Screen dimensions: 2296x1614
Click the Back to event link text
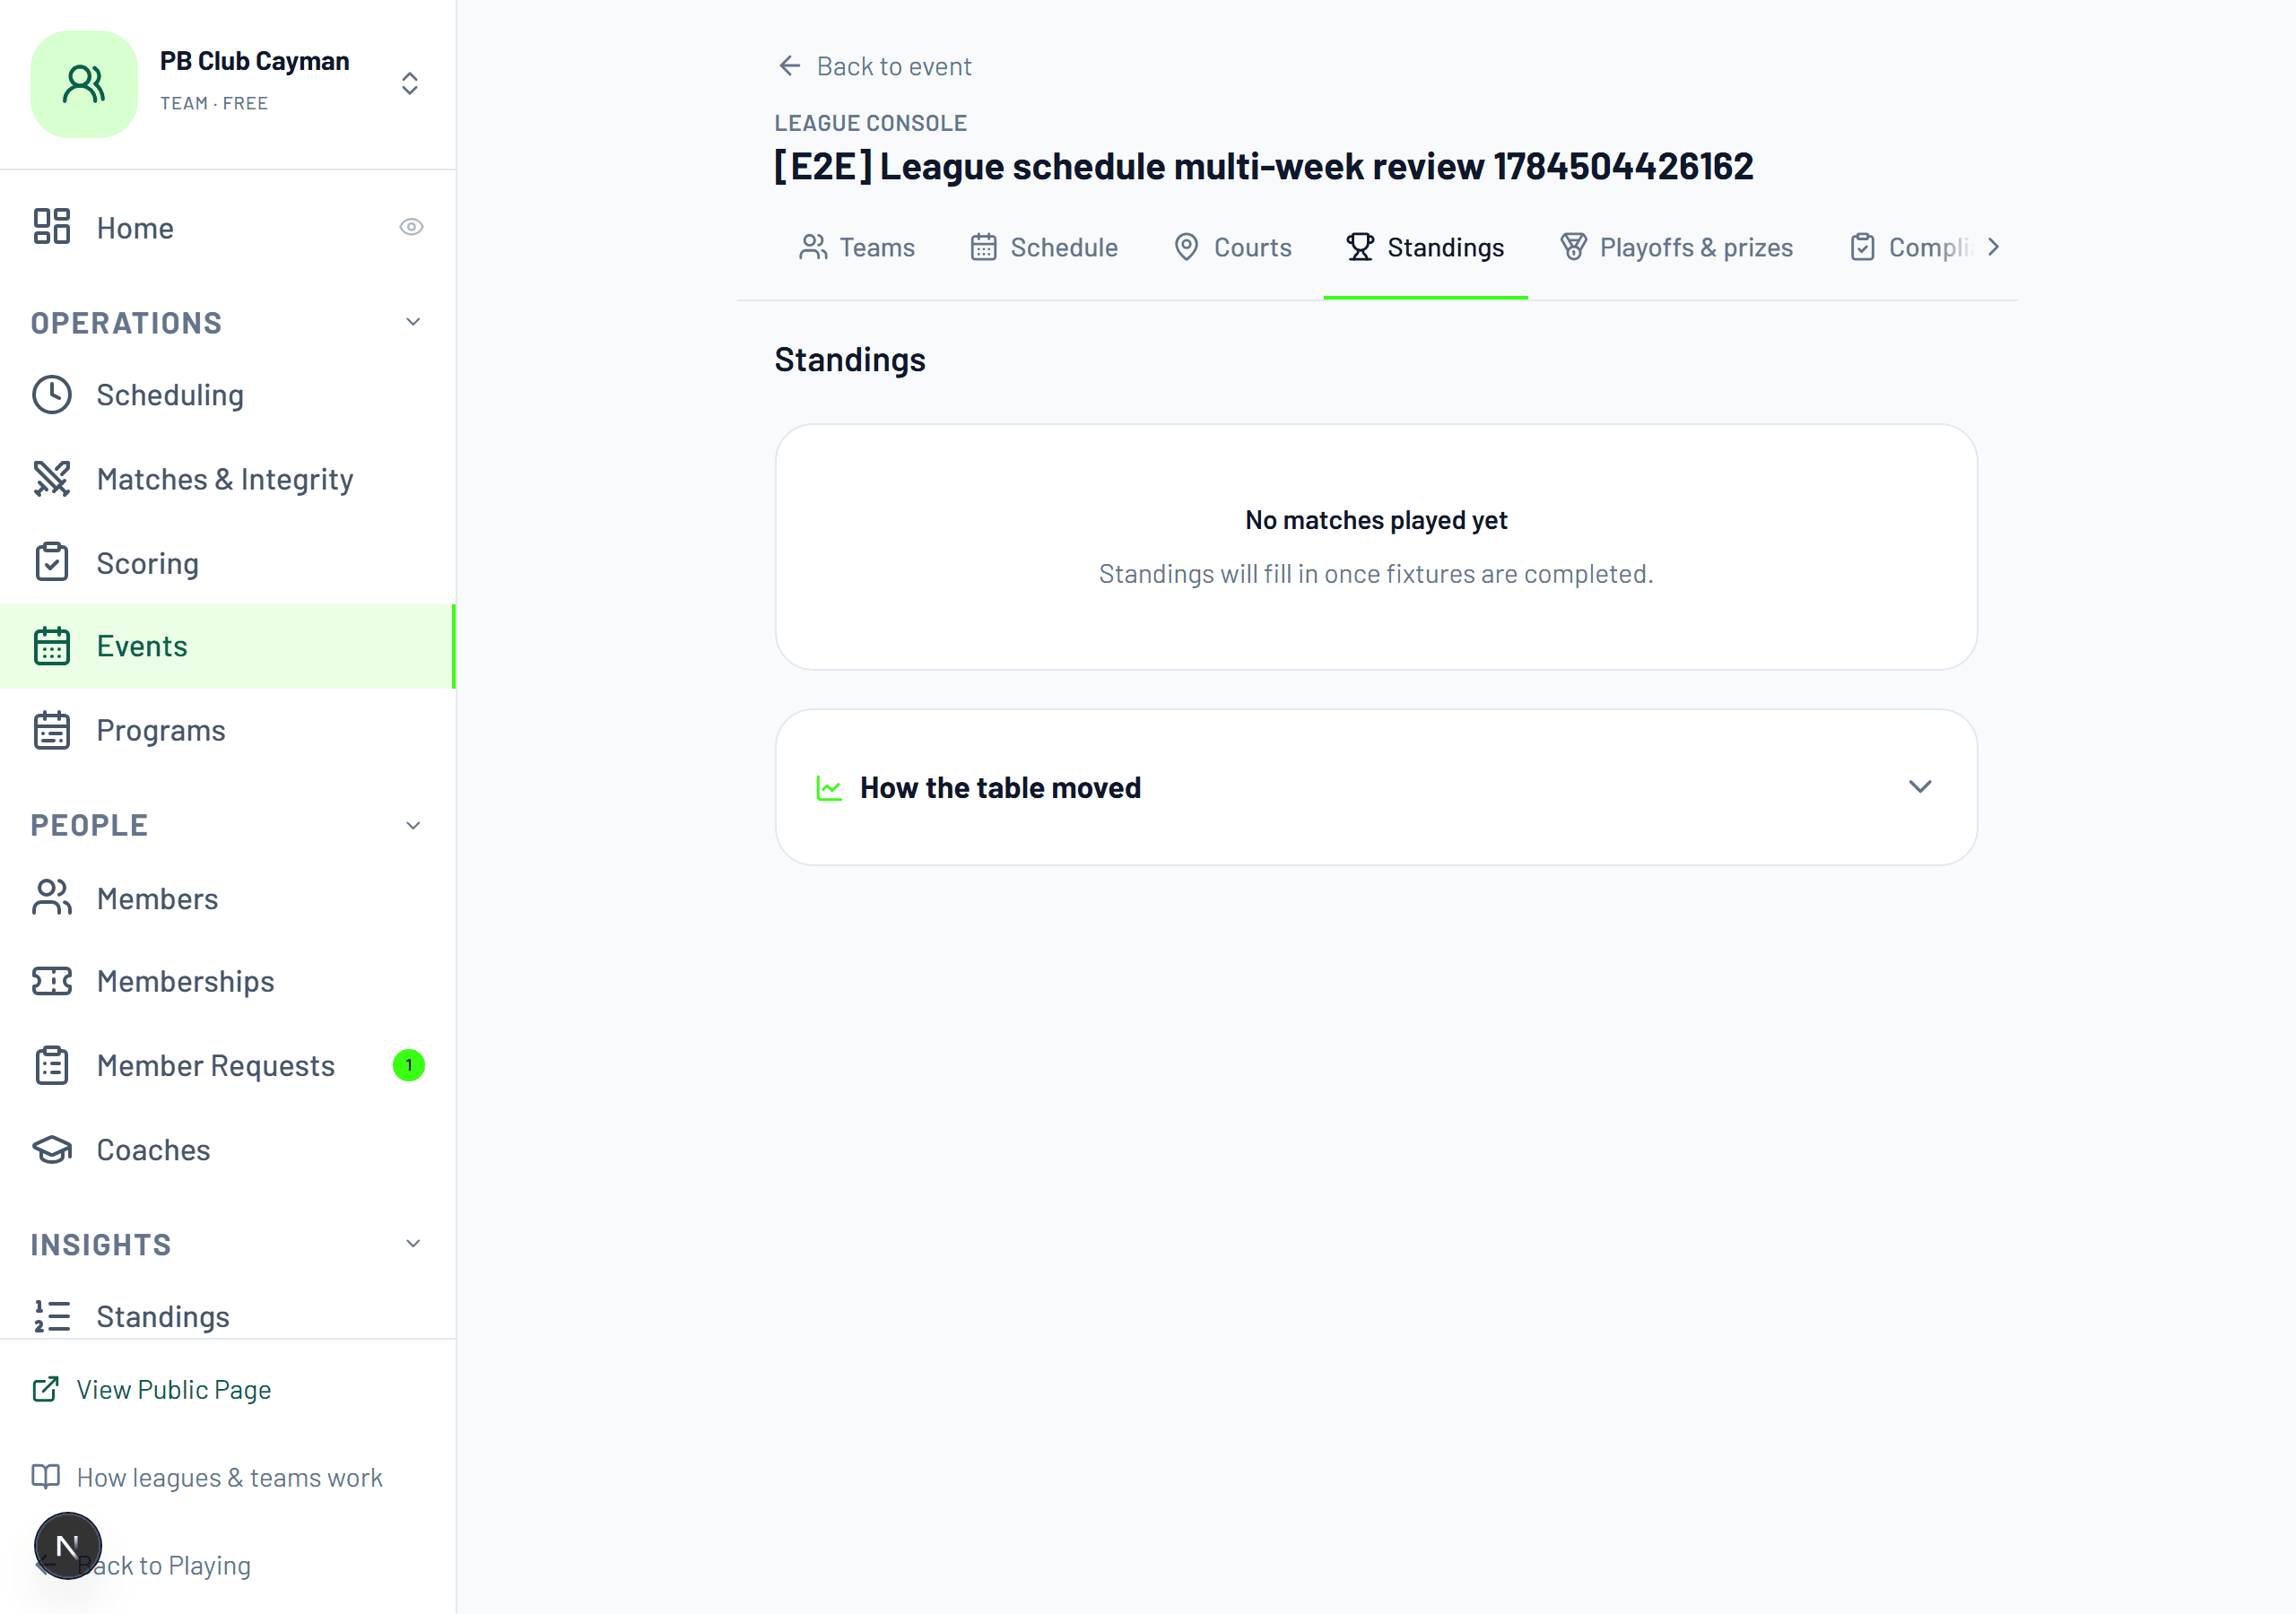coord(894,66)
